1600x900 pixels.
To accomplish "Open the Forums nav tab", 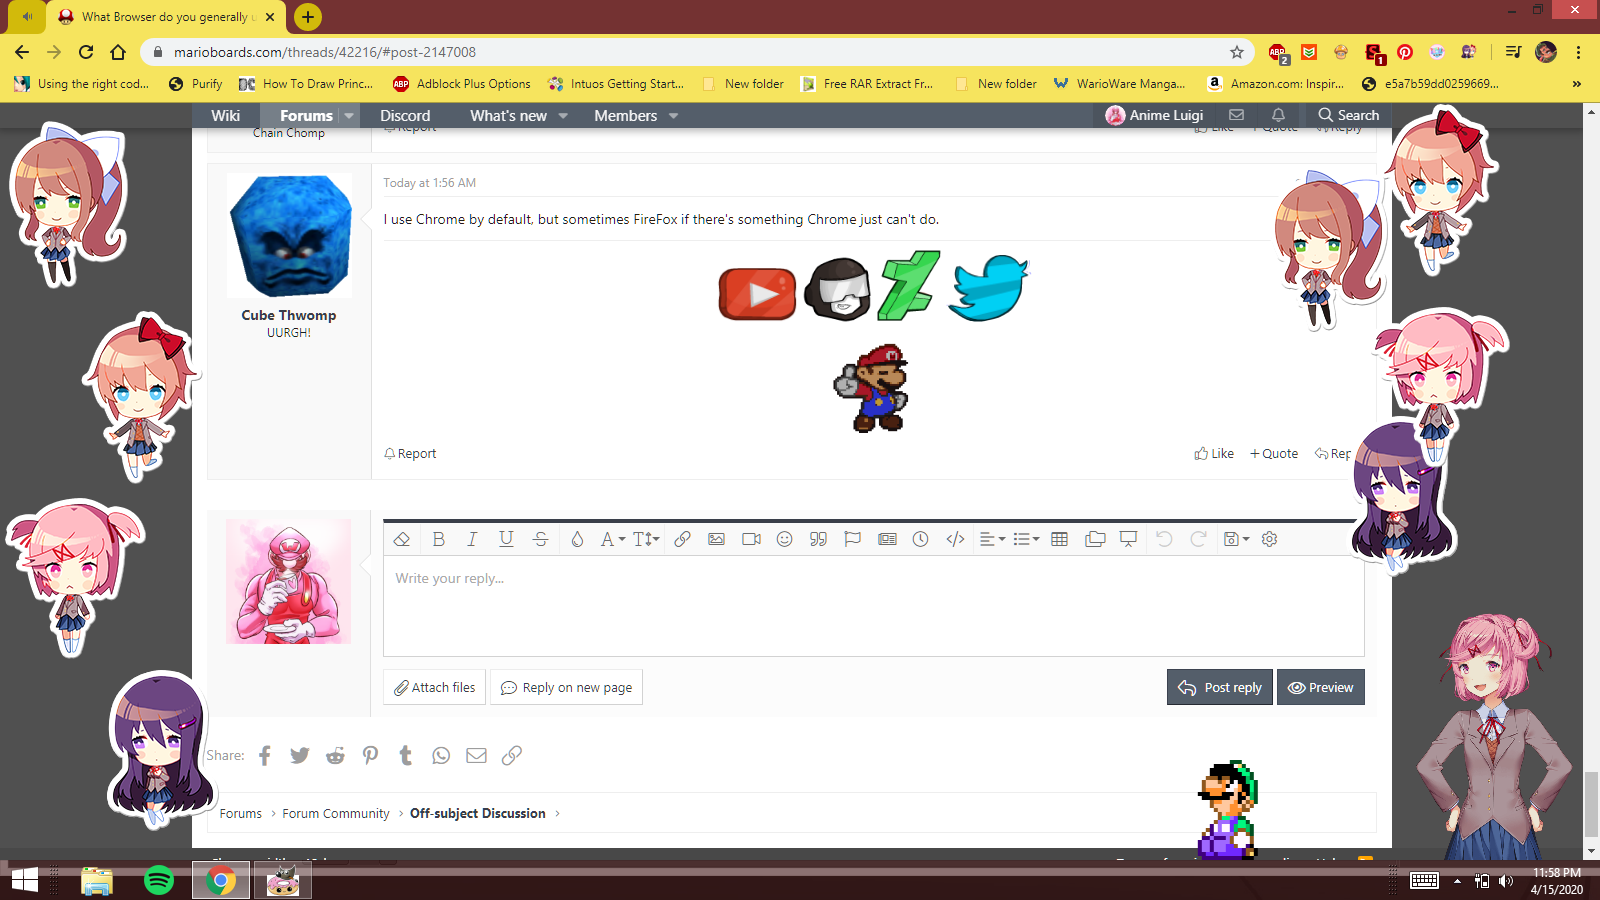I will click(306, 116).
